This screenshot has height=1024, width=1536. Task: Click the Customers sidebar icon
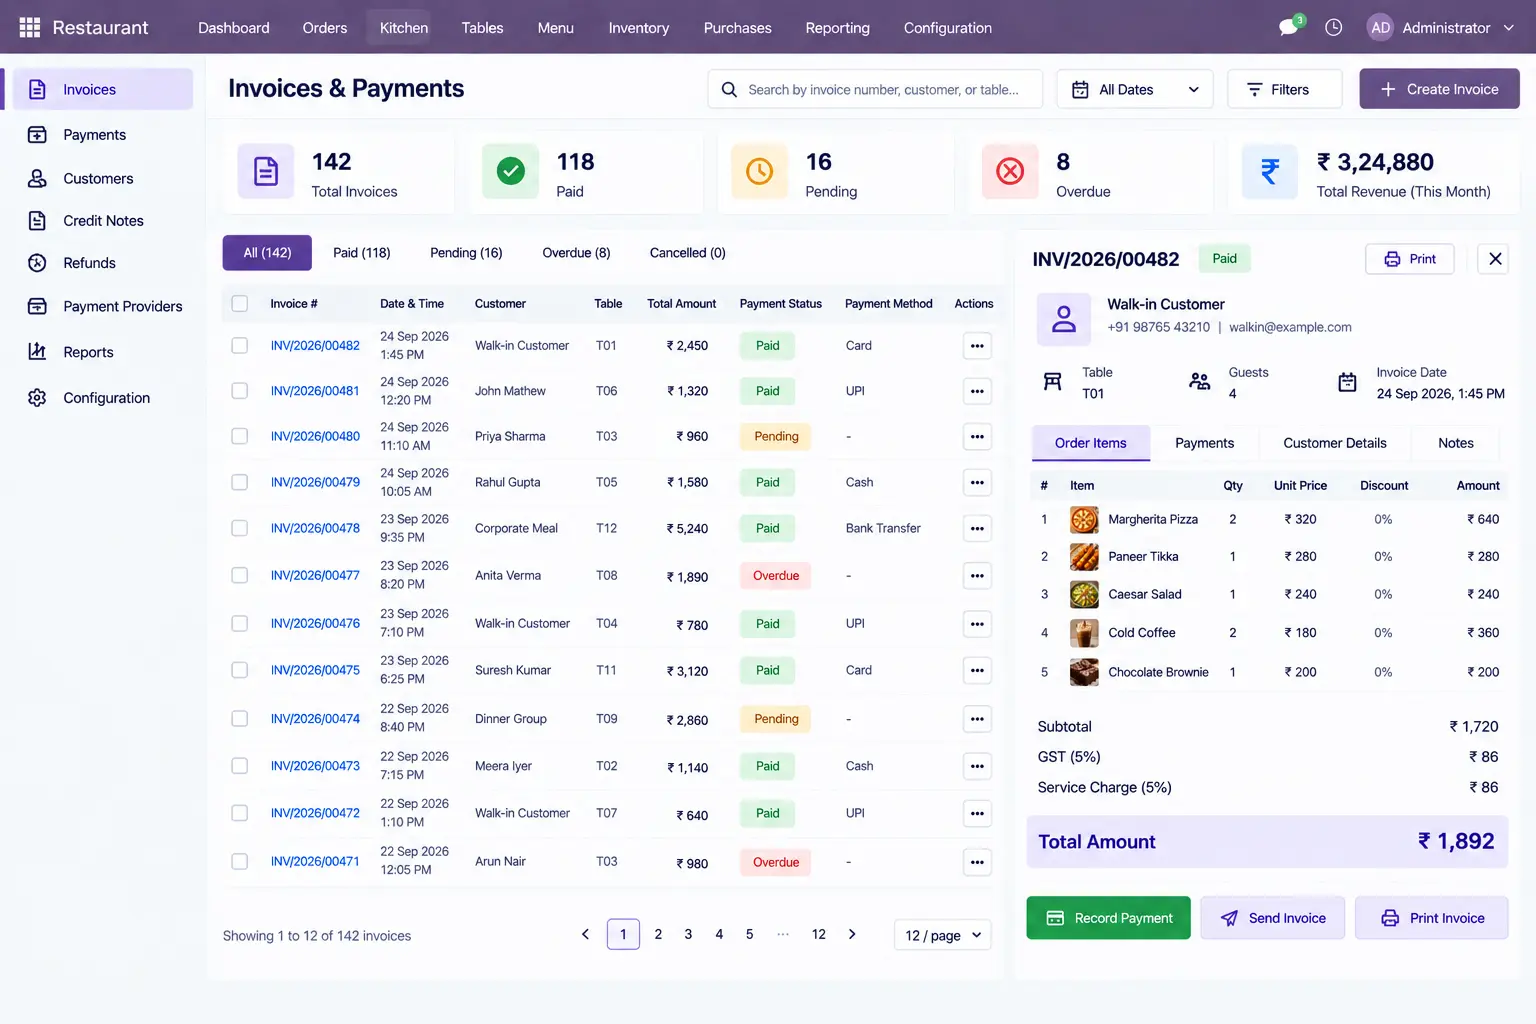point(37,178)
